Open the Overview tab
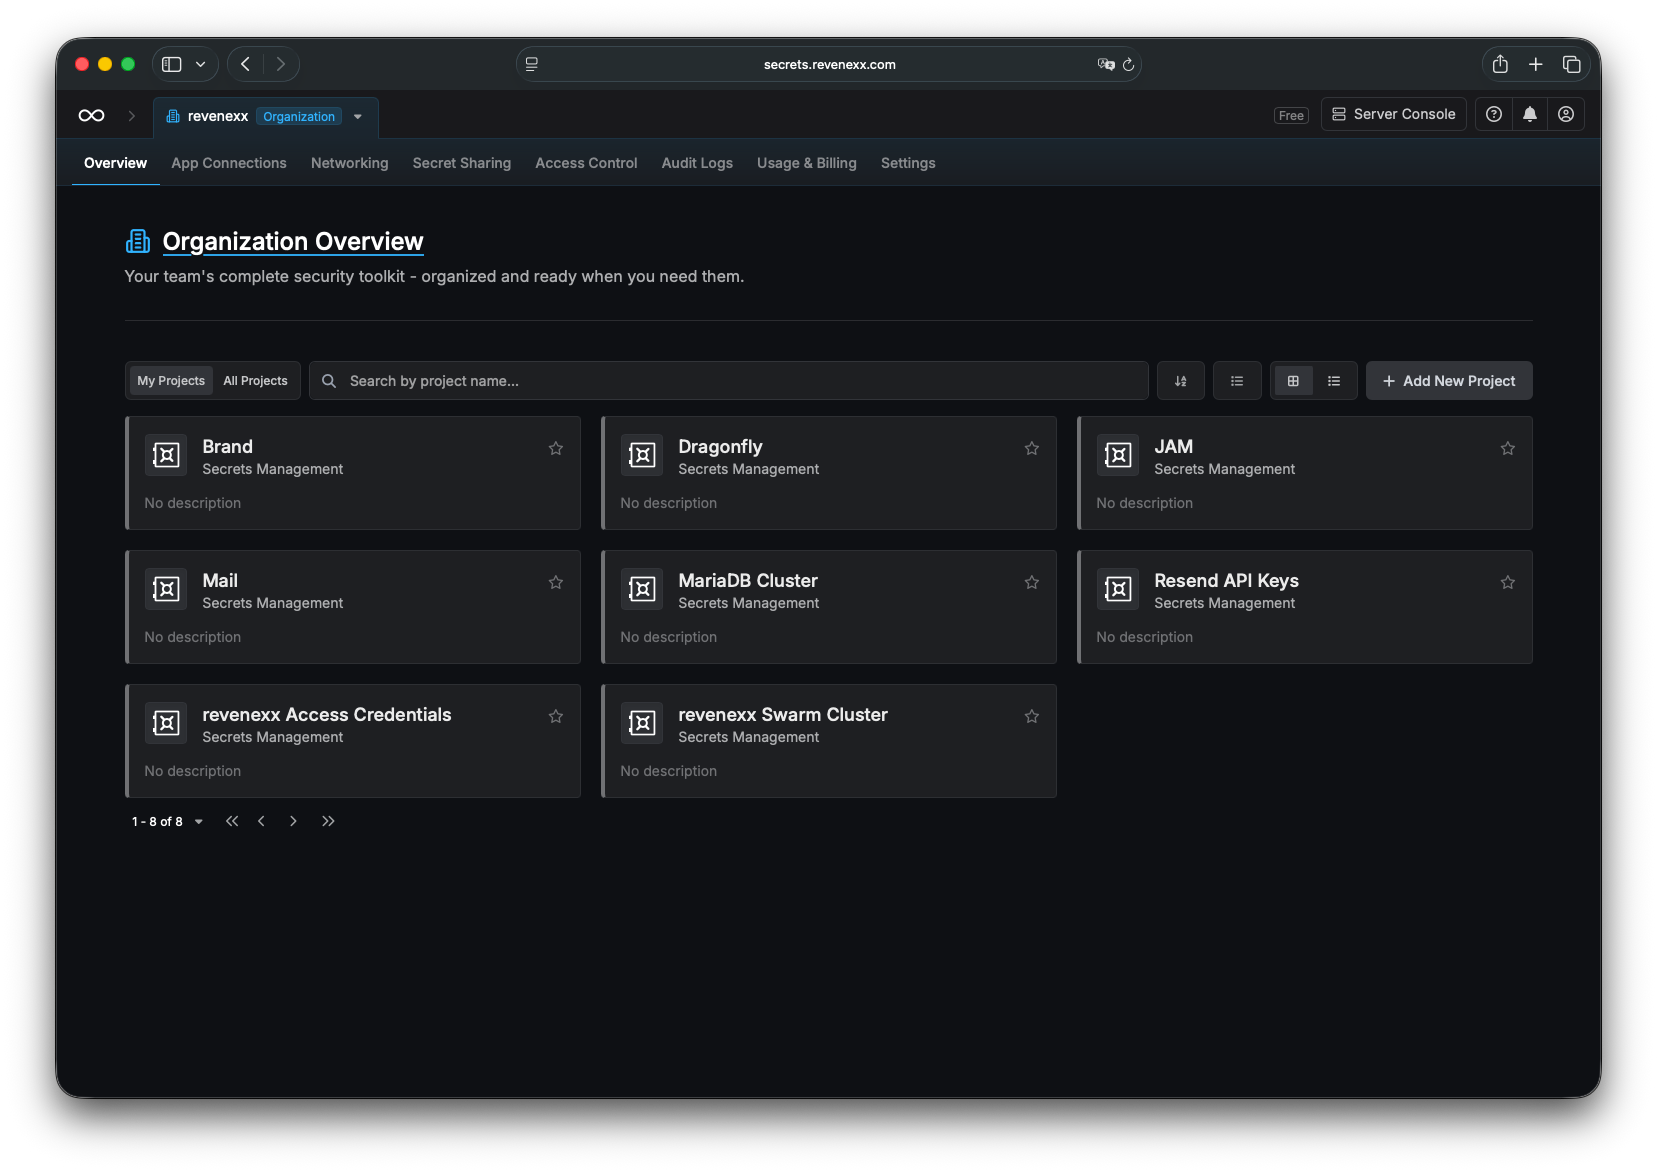The height and width of the screenshot is (1172, 1657). pyautogui.click(x=116, y=163)
